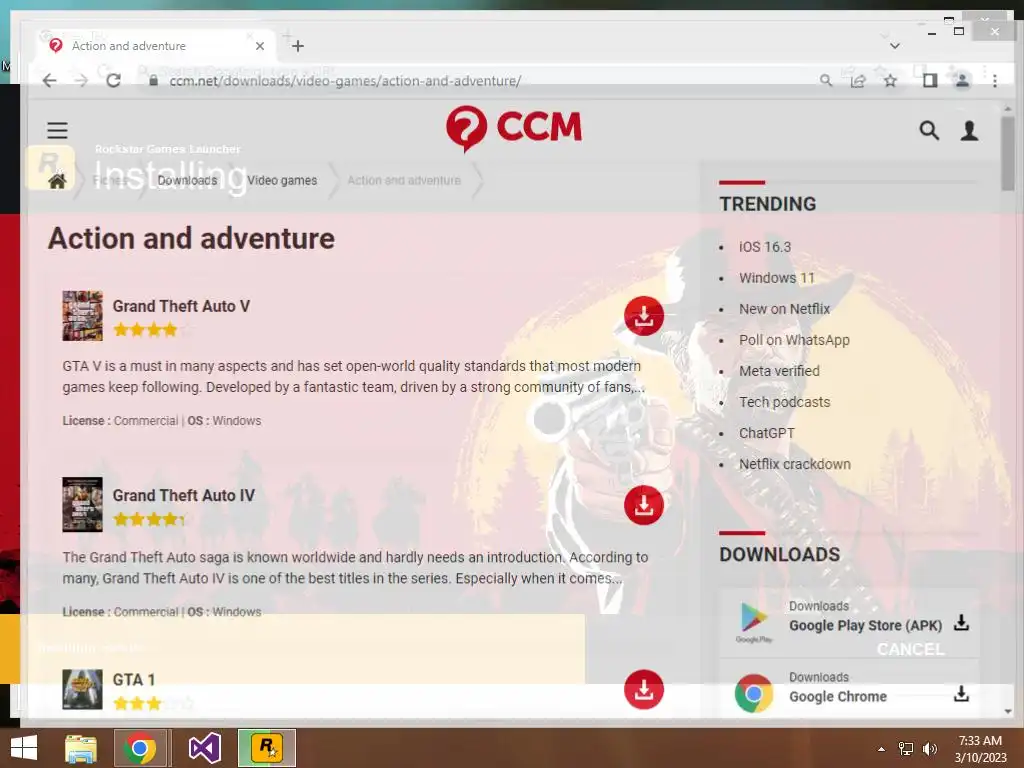The width and height of the screenshot is (1024, 768).
Task: Switch to Chrome in the taskbar
Action: (x=140, y=748)
